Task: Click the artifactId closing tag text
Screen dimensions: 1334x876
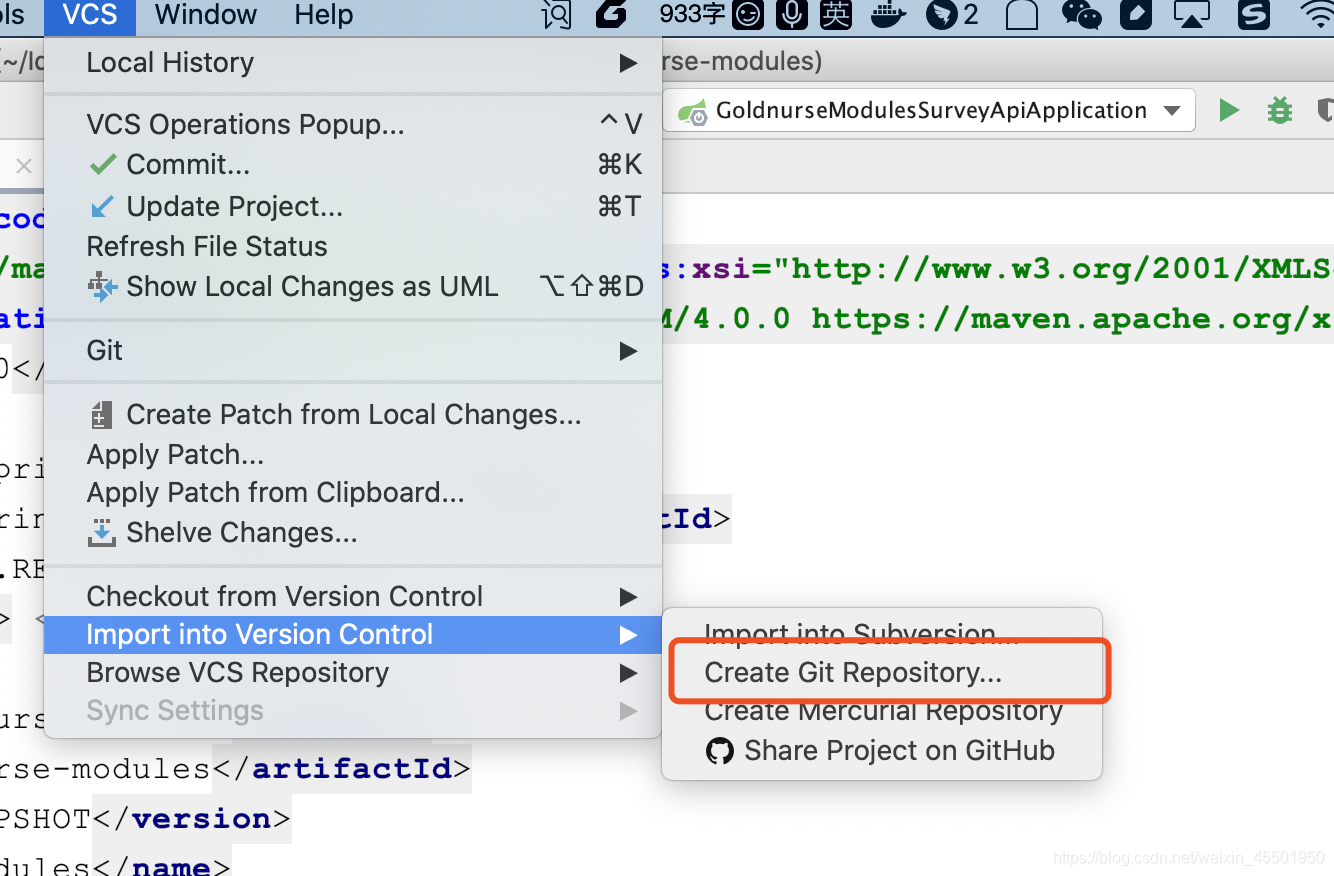Action: click(341, 769)
